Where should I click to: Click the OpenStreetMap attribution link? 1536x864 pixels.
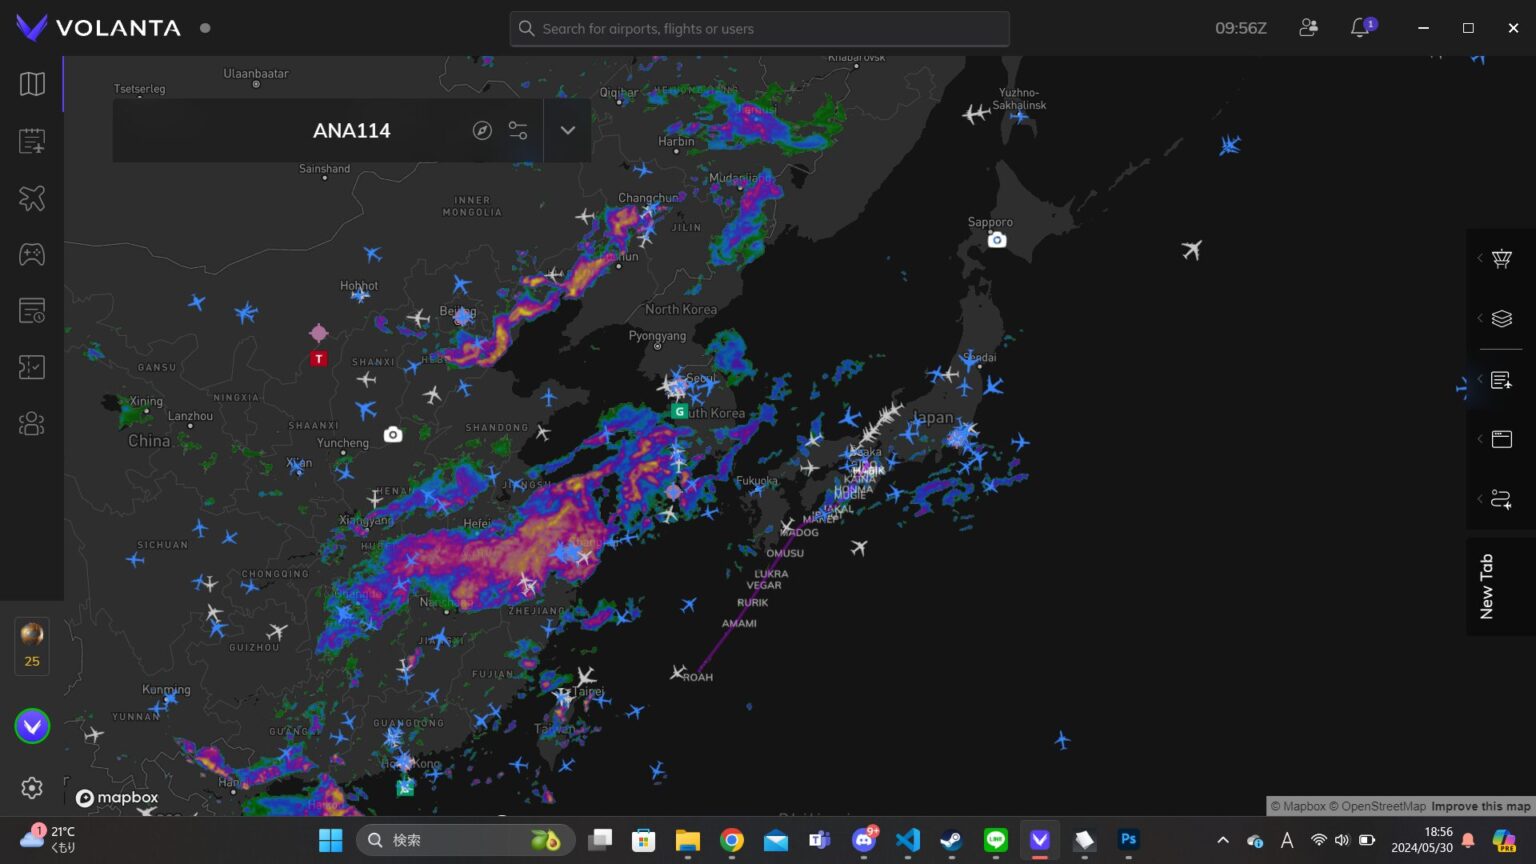pos(1383,806)
